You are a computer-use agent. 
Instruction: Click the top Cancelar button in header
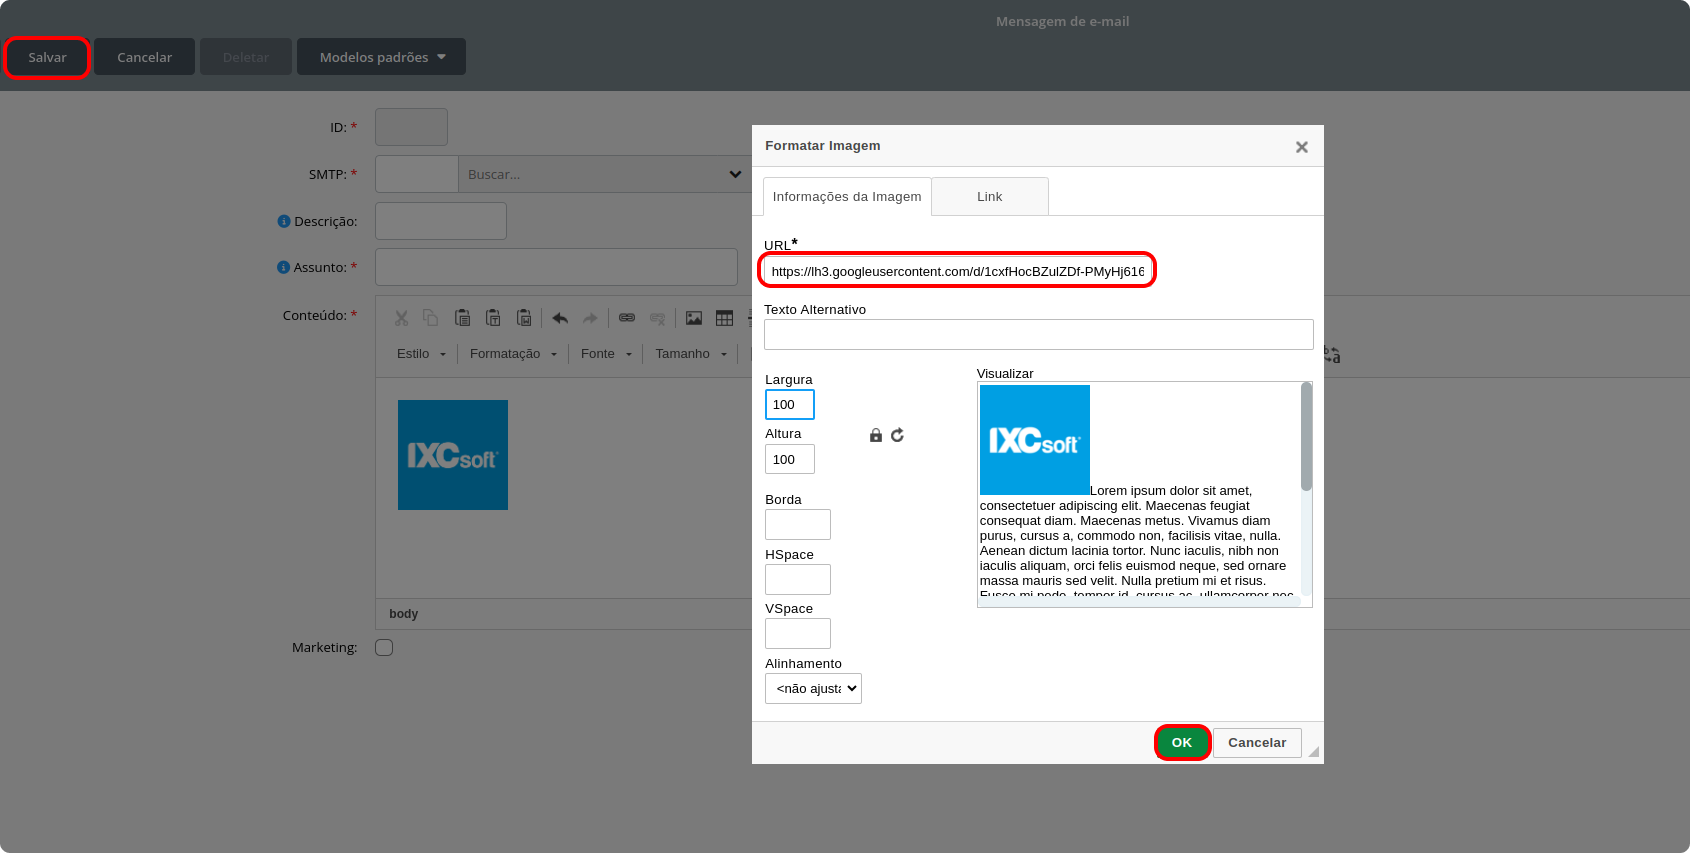[144, 57]
